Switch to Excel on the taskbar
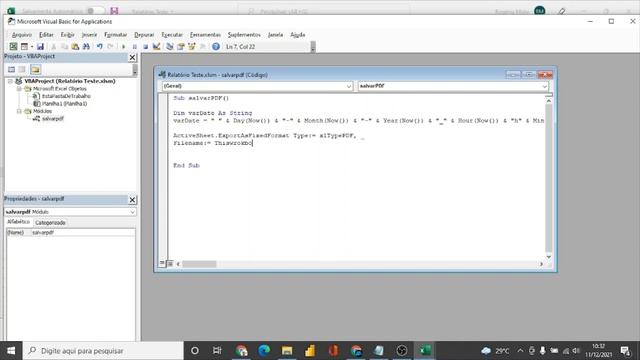This screenshot has width=640, height=360. pos(425,351)
